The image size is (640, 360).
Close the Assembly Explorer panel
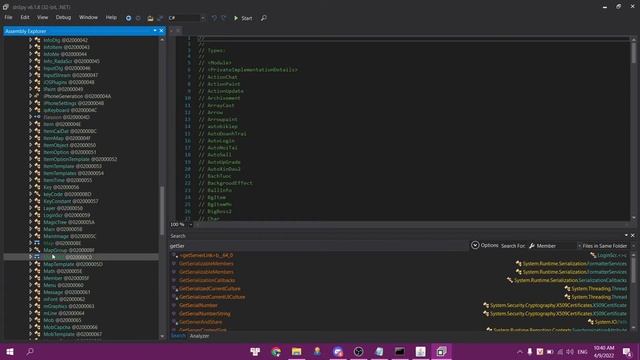[x=161, y=31]
